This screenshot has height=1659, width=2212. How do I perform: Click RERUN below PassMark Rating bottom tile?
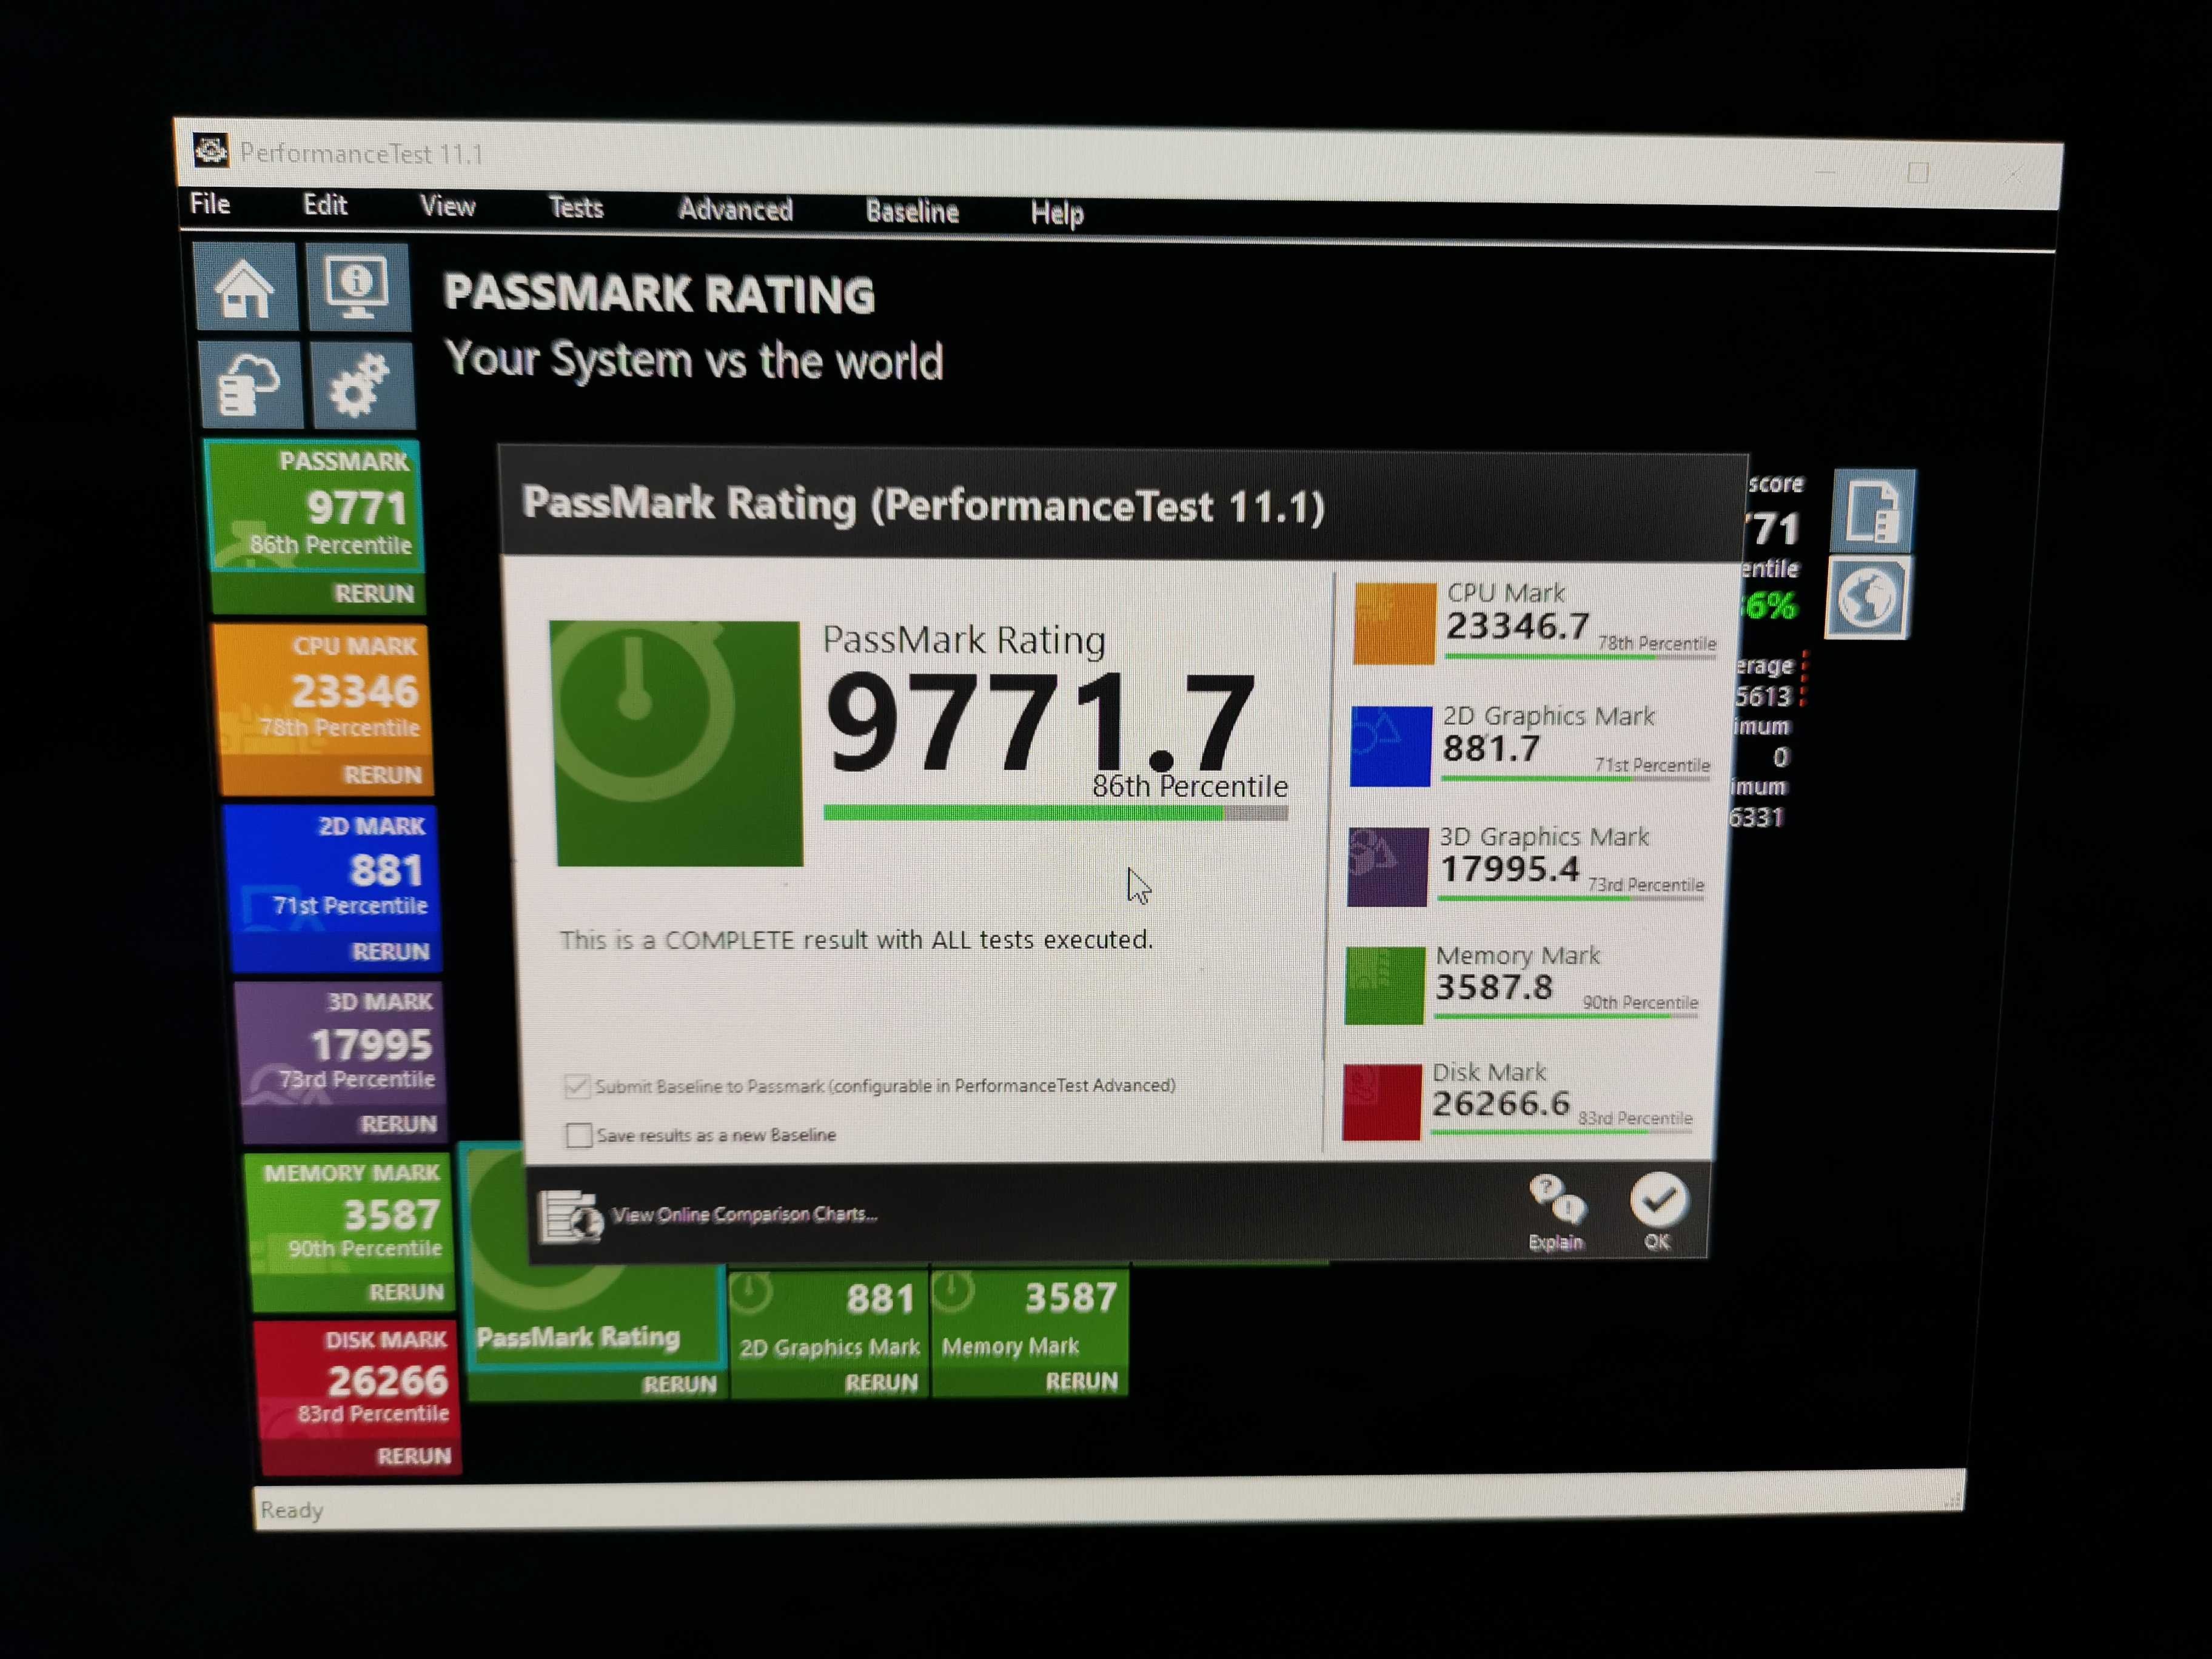pos(680,1384)
